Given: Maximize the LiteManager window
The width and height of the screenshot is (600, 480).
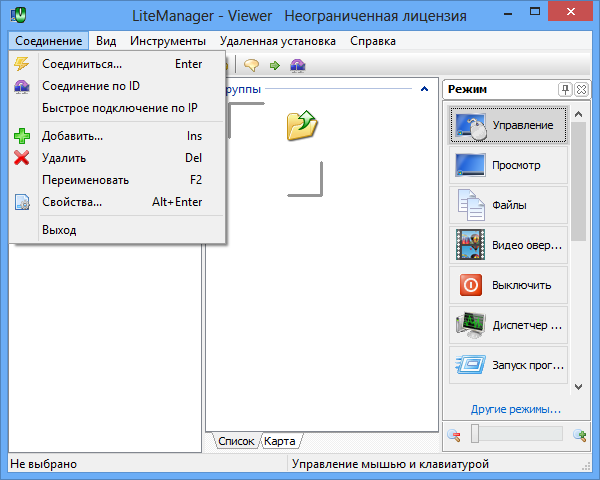Looking at the screenshot, I should 535,12.
